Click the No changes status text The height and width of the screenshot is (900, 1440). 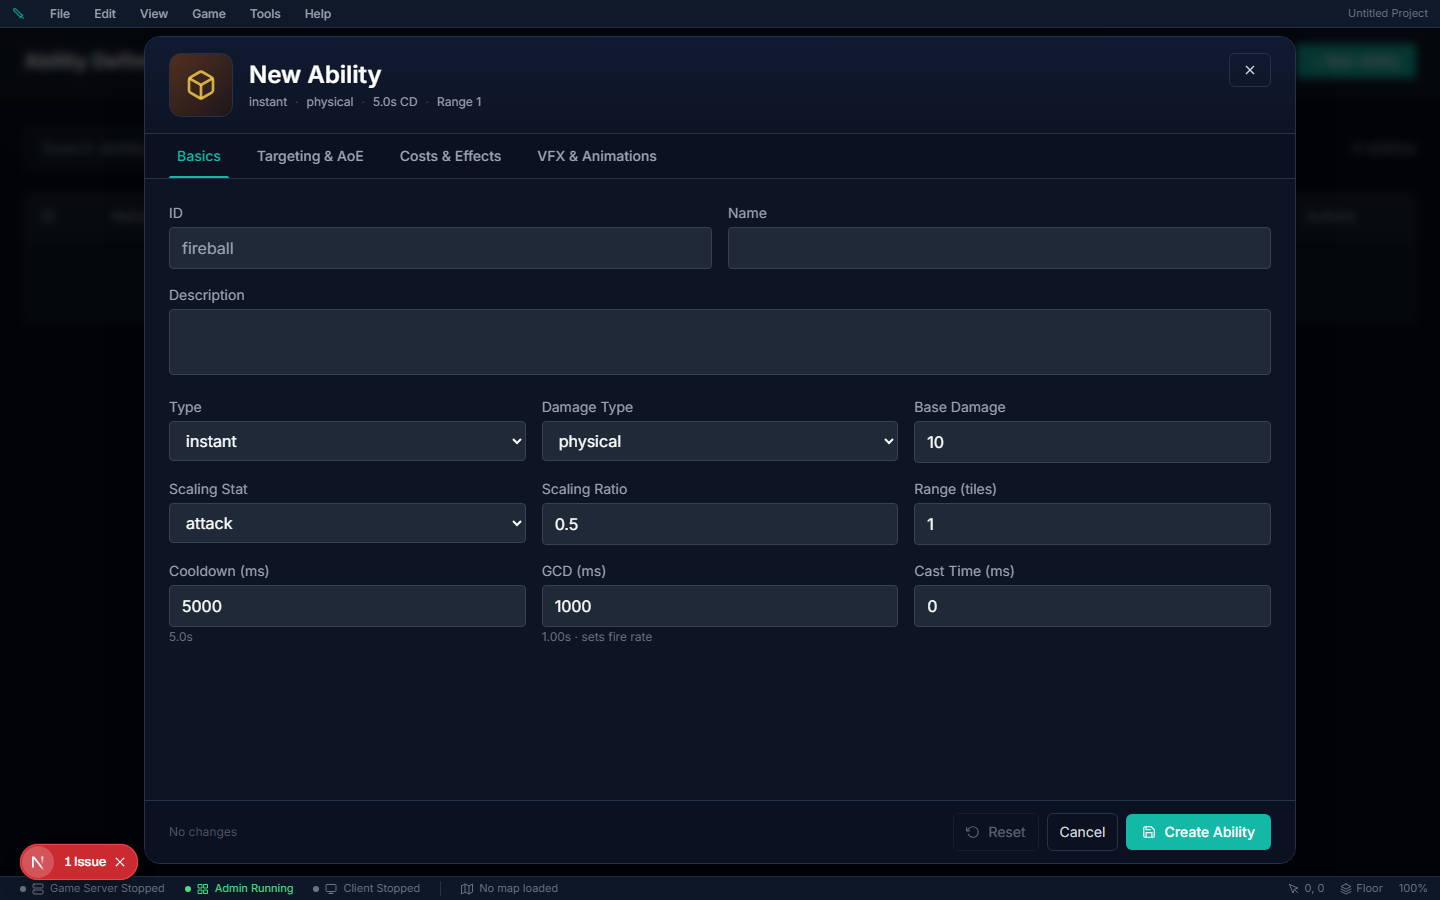click(x=203, y=832)
